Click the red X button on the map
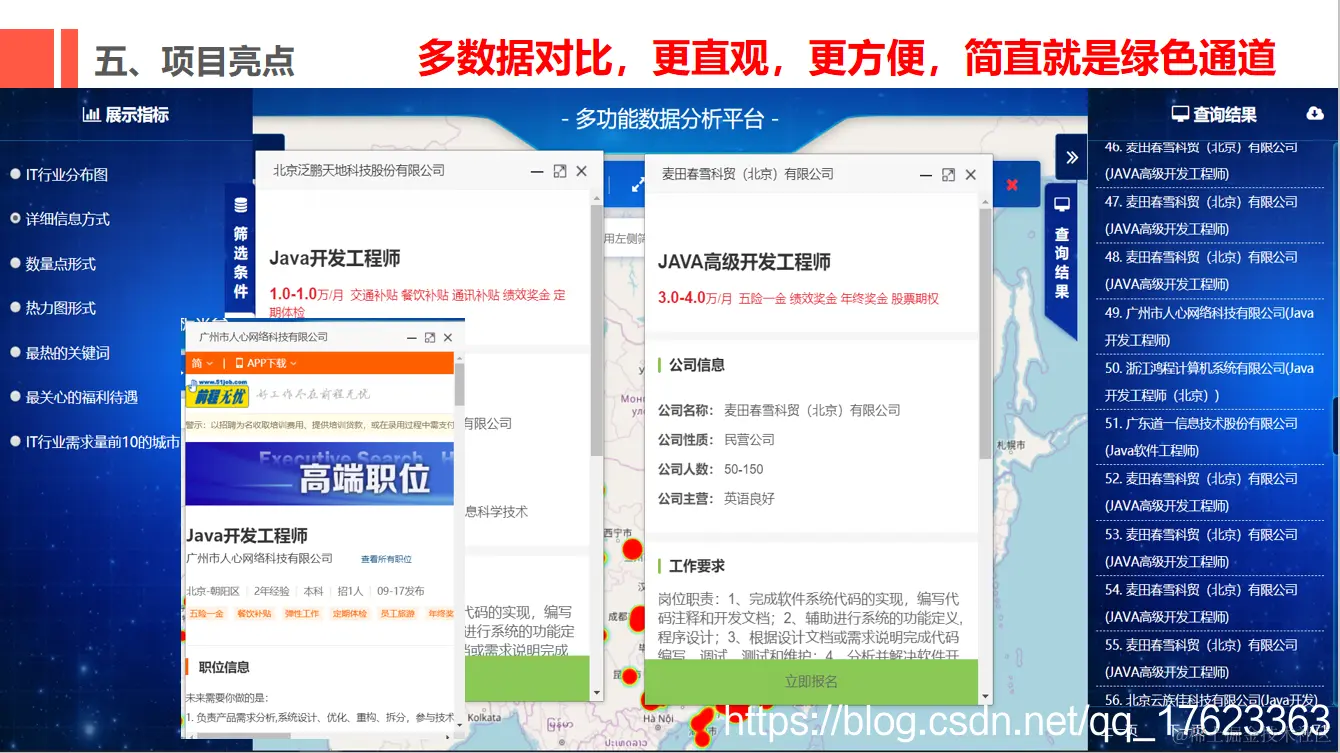This screenshot has height=753, width=1340. [1013, 184]
